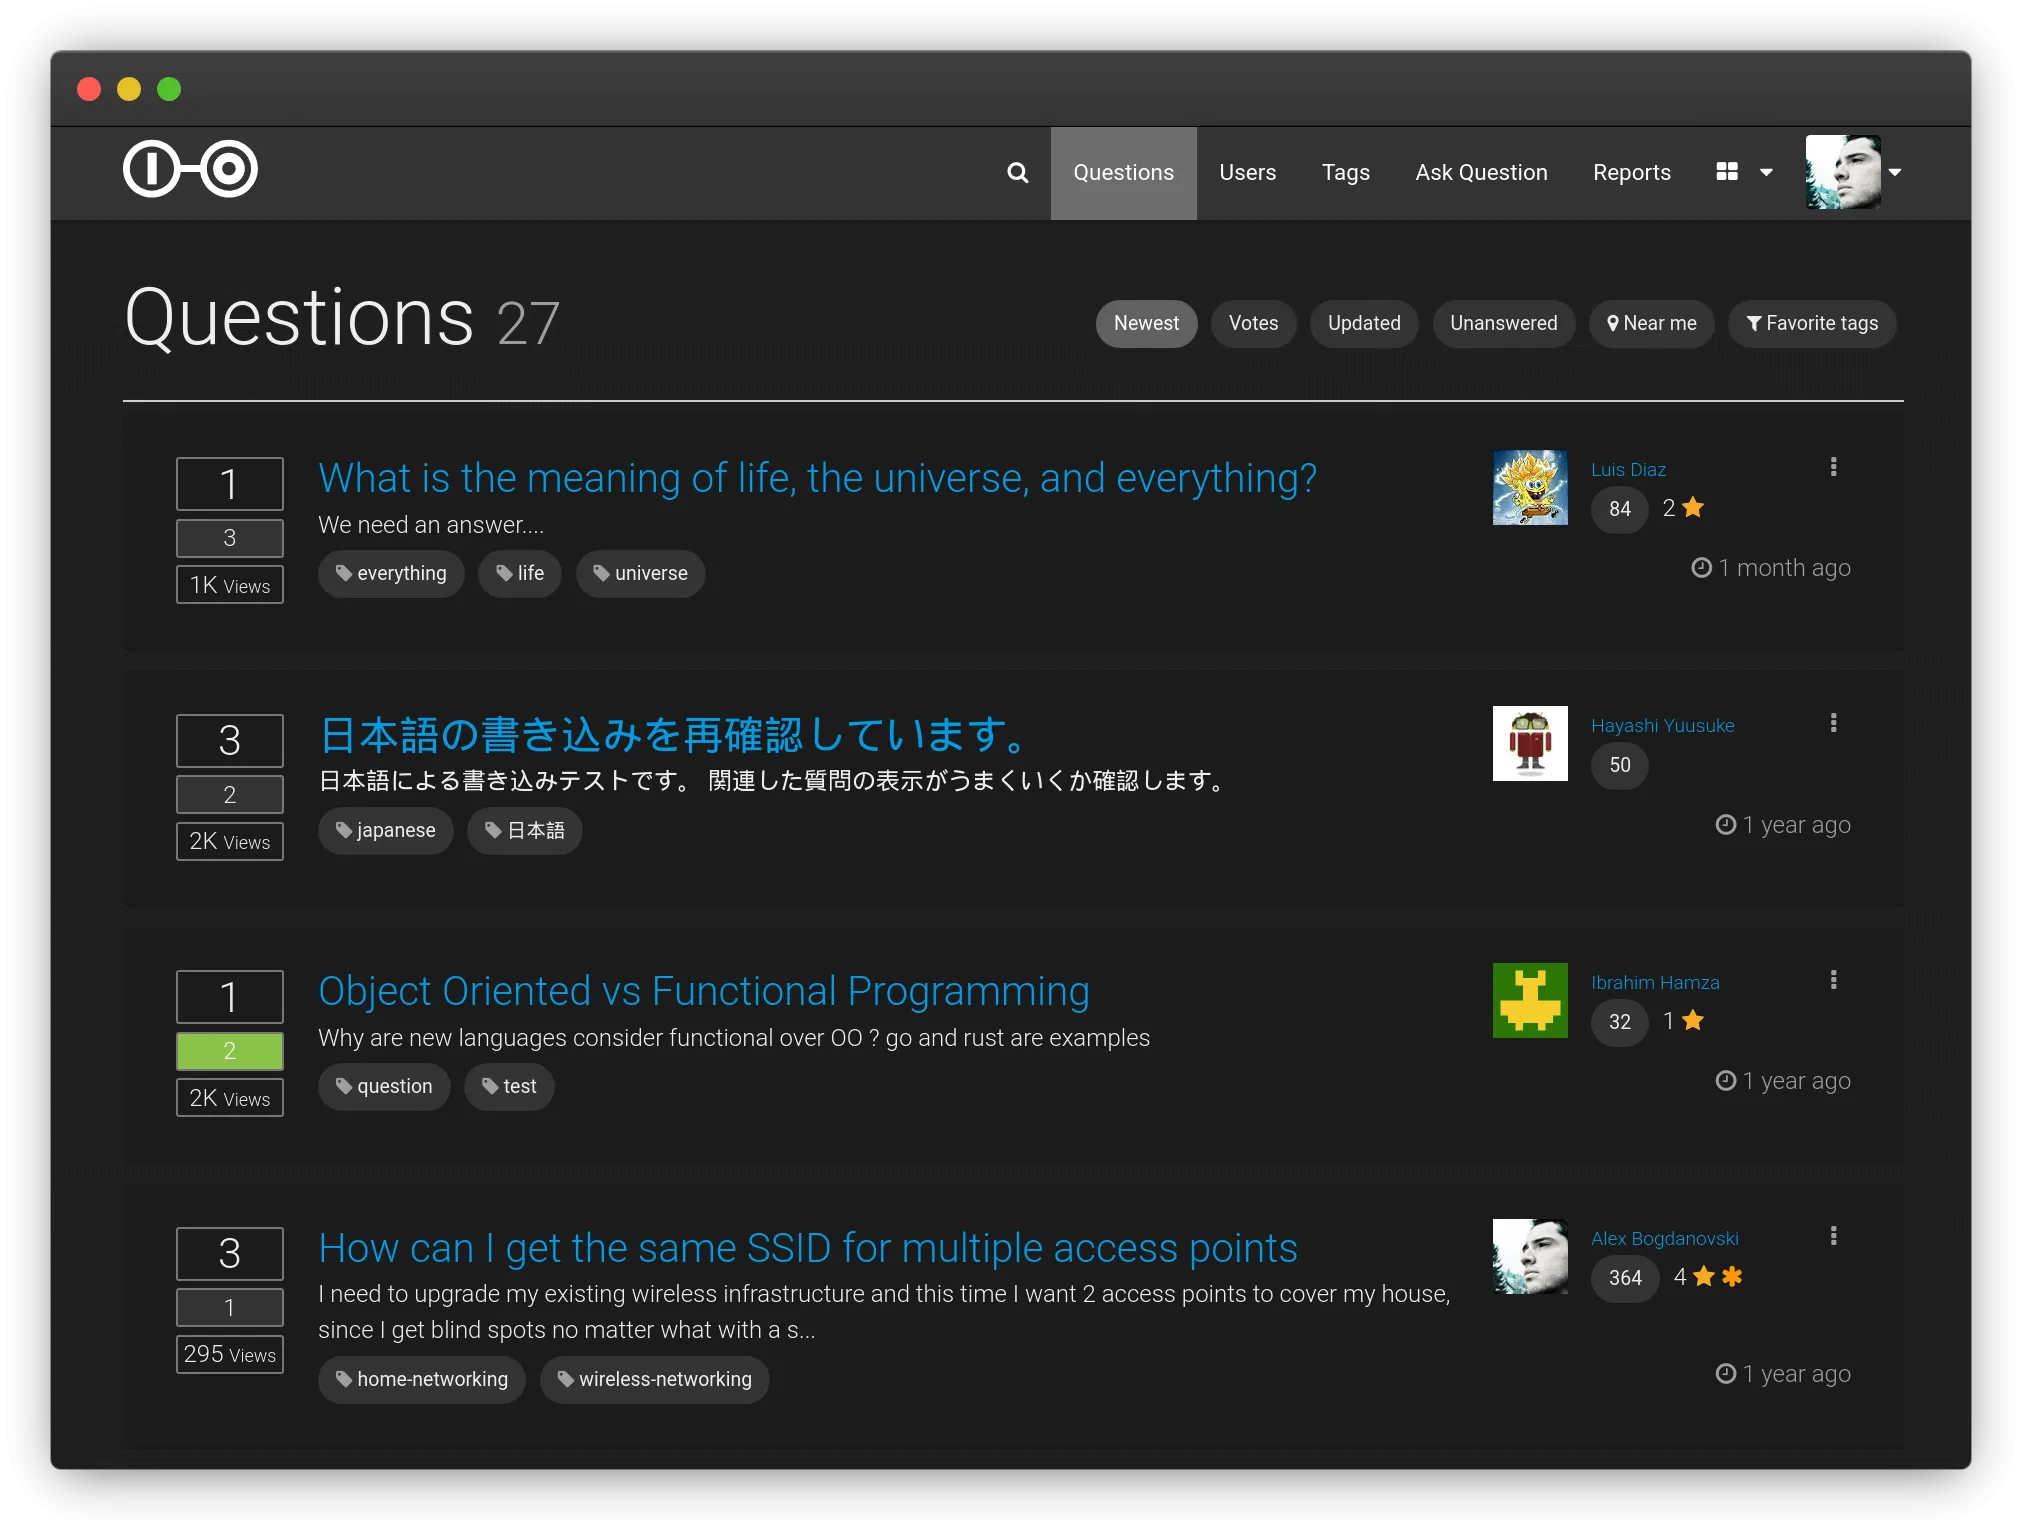Image resolution: width=2022 pixels, height=1520 pixels.
Task: Click the tag icon on japanese tag
Action: (345, 830)
